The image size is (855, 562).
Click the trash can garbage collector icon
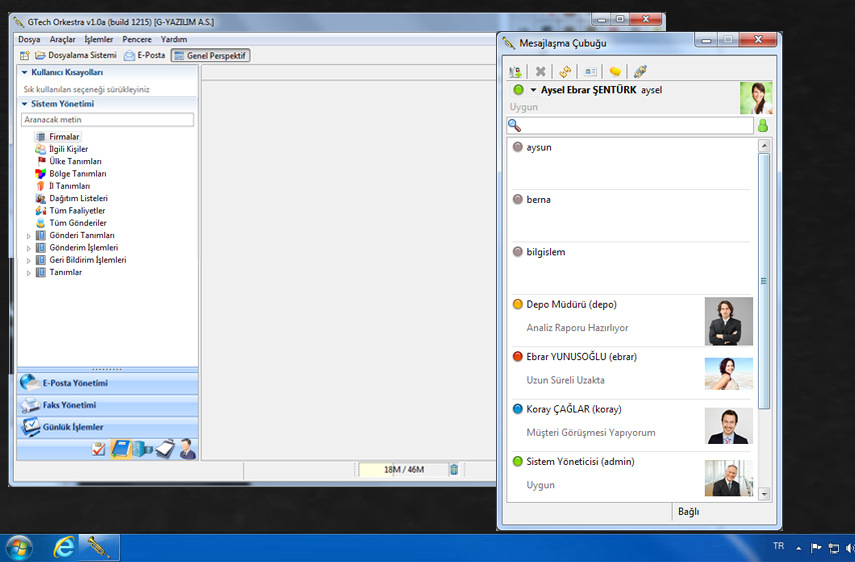453,469
